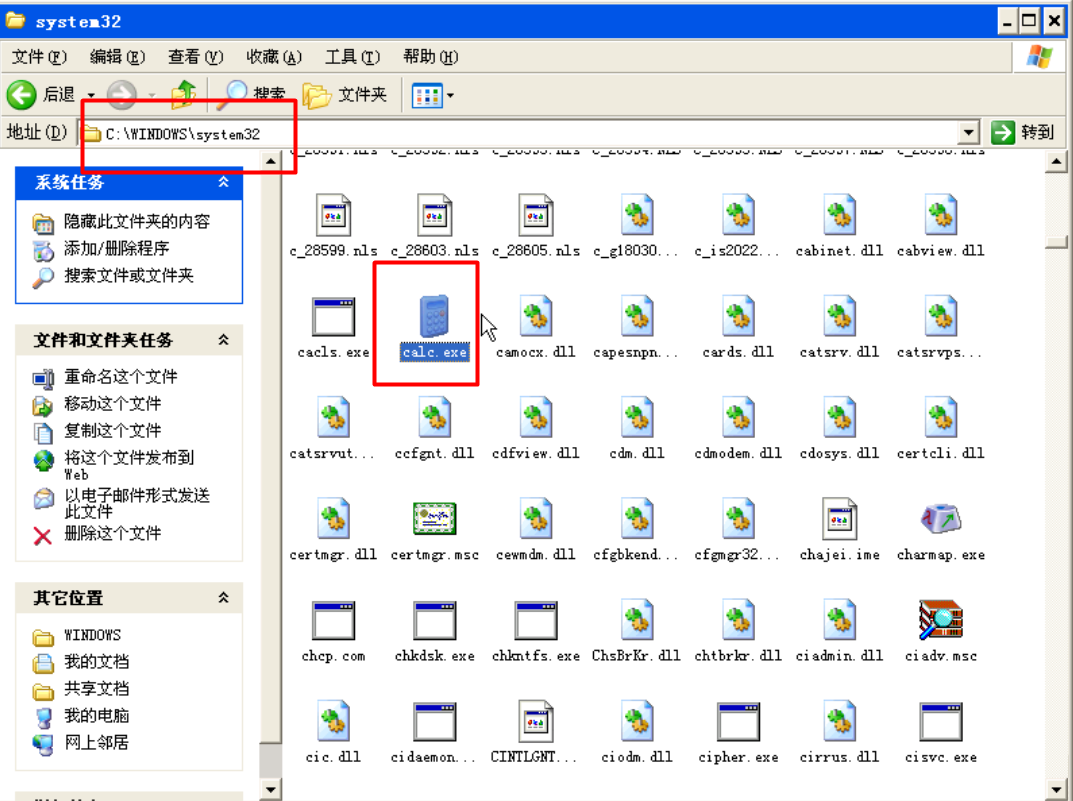Screen dimensions: 1073x801
Task: Click 搜索文件或文件夹 link
Action: point(129,276)
